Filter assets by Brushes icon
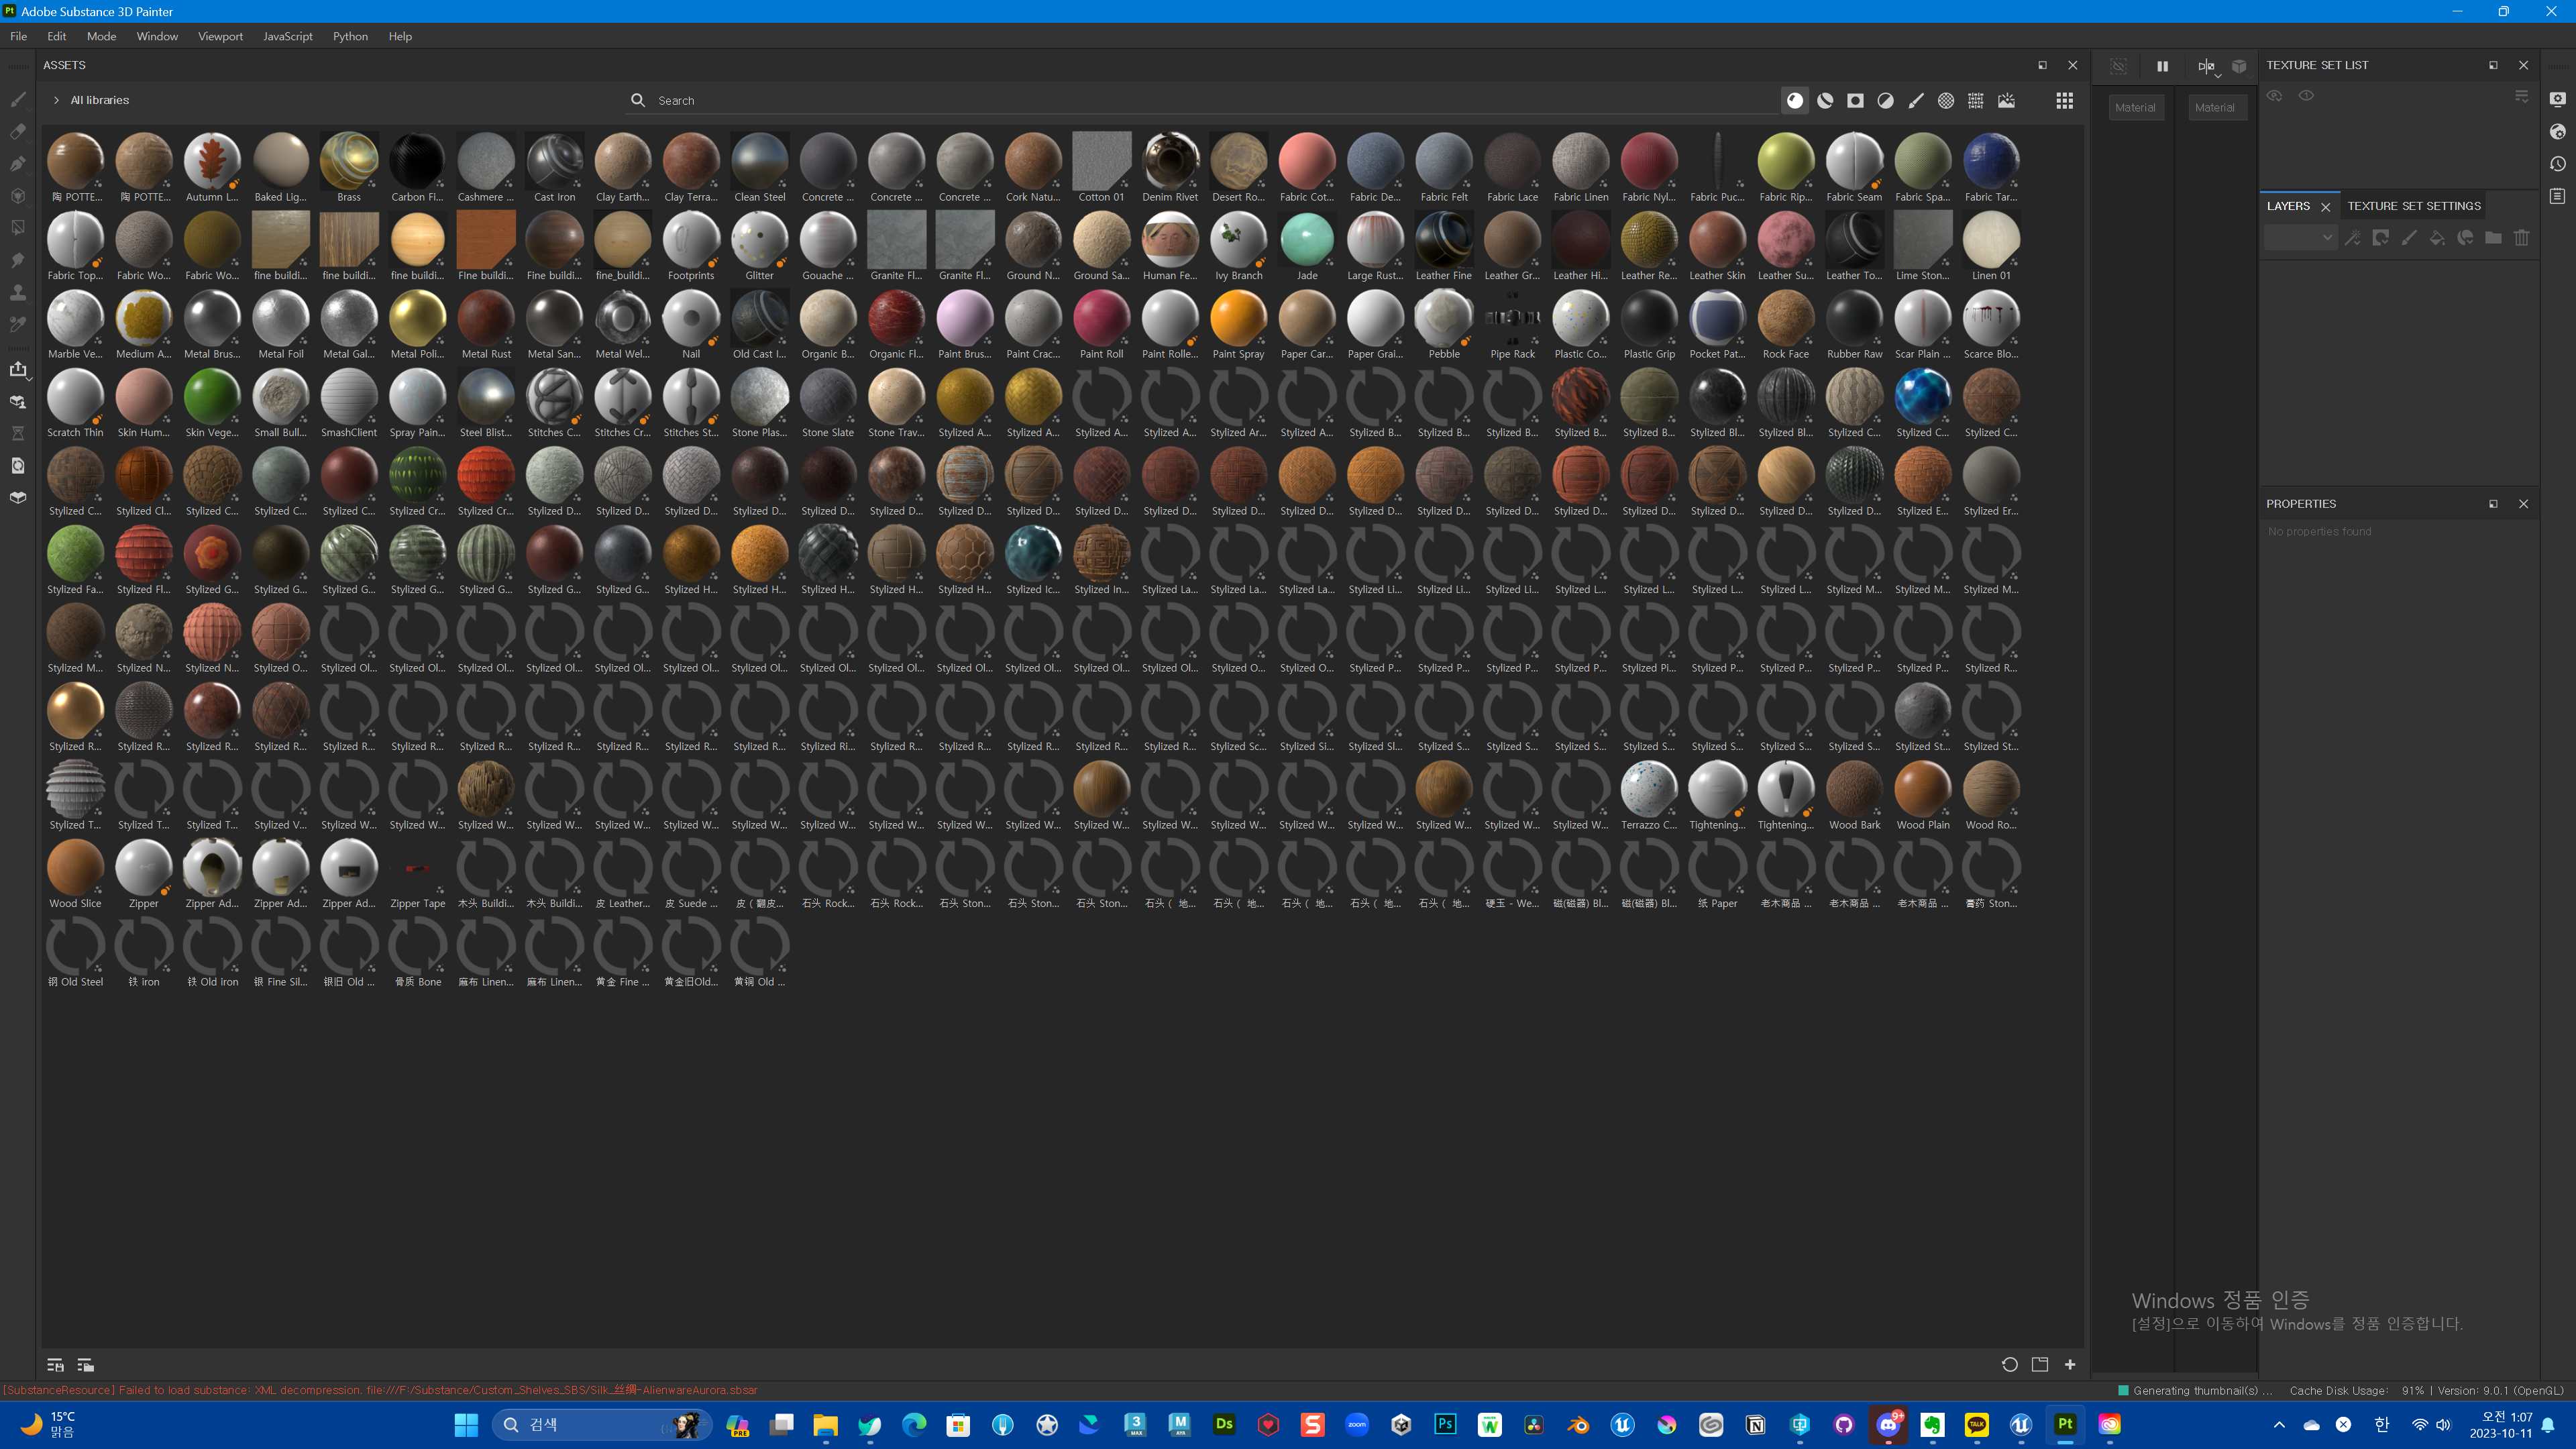2576x1449 pixels. point(1915,101)
